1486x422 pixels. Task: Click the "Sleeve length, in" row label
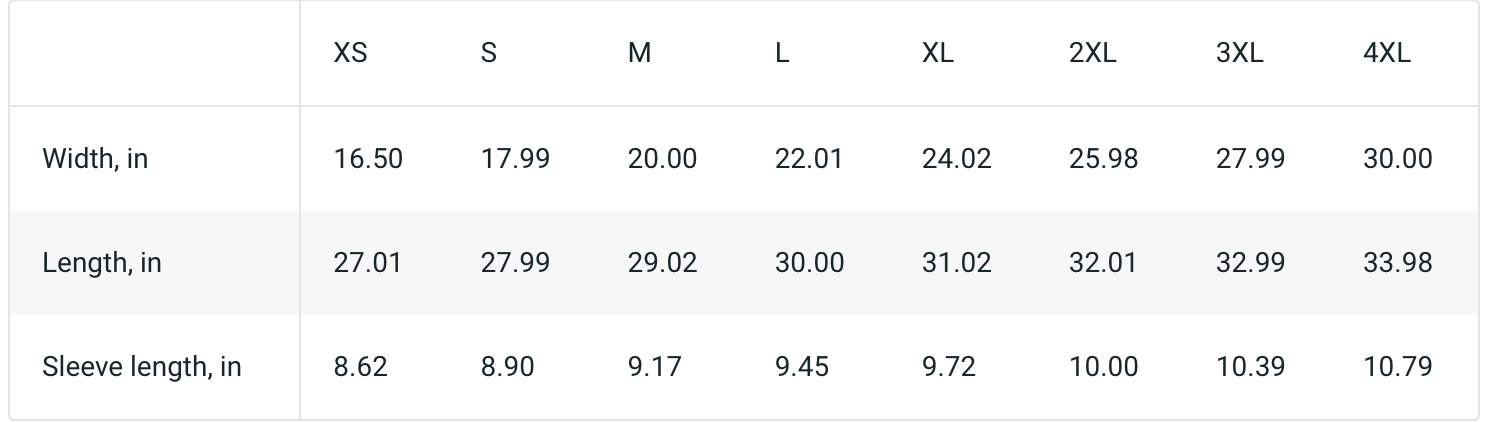click(x=141, y=367)
